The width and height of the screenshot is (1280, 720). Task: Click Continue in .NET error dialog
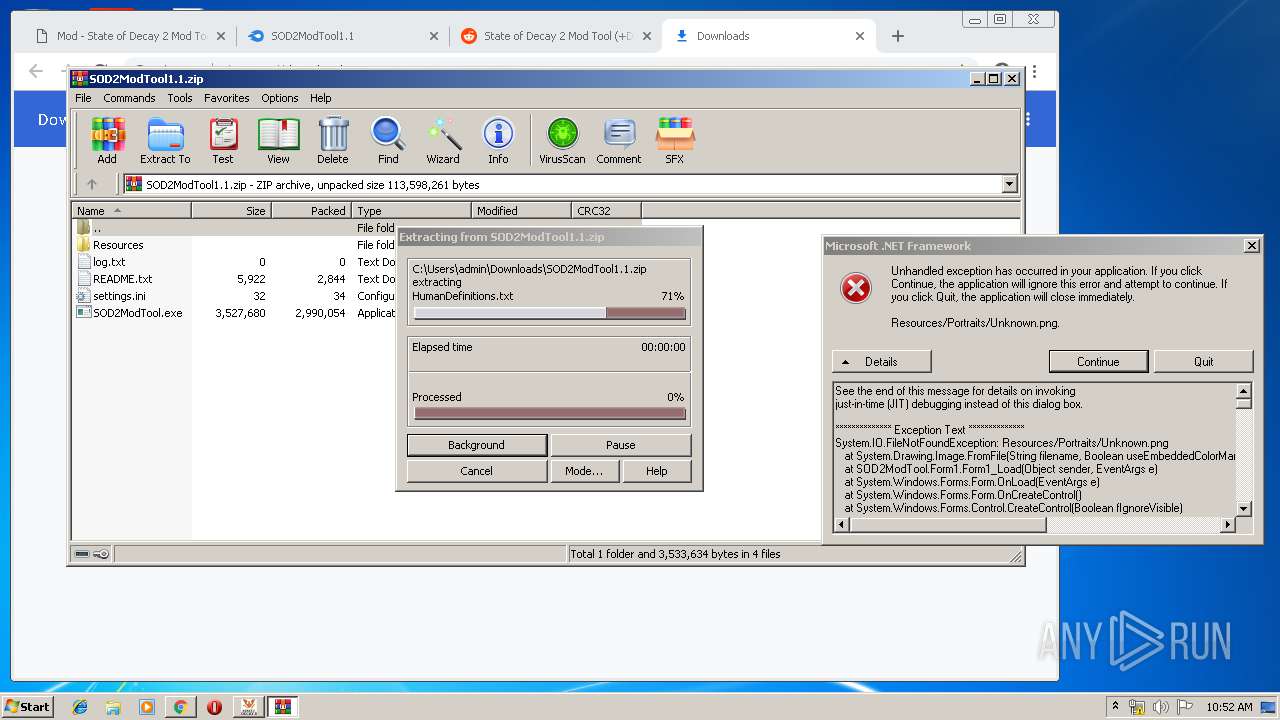pos(1098,361)
